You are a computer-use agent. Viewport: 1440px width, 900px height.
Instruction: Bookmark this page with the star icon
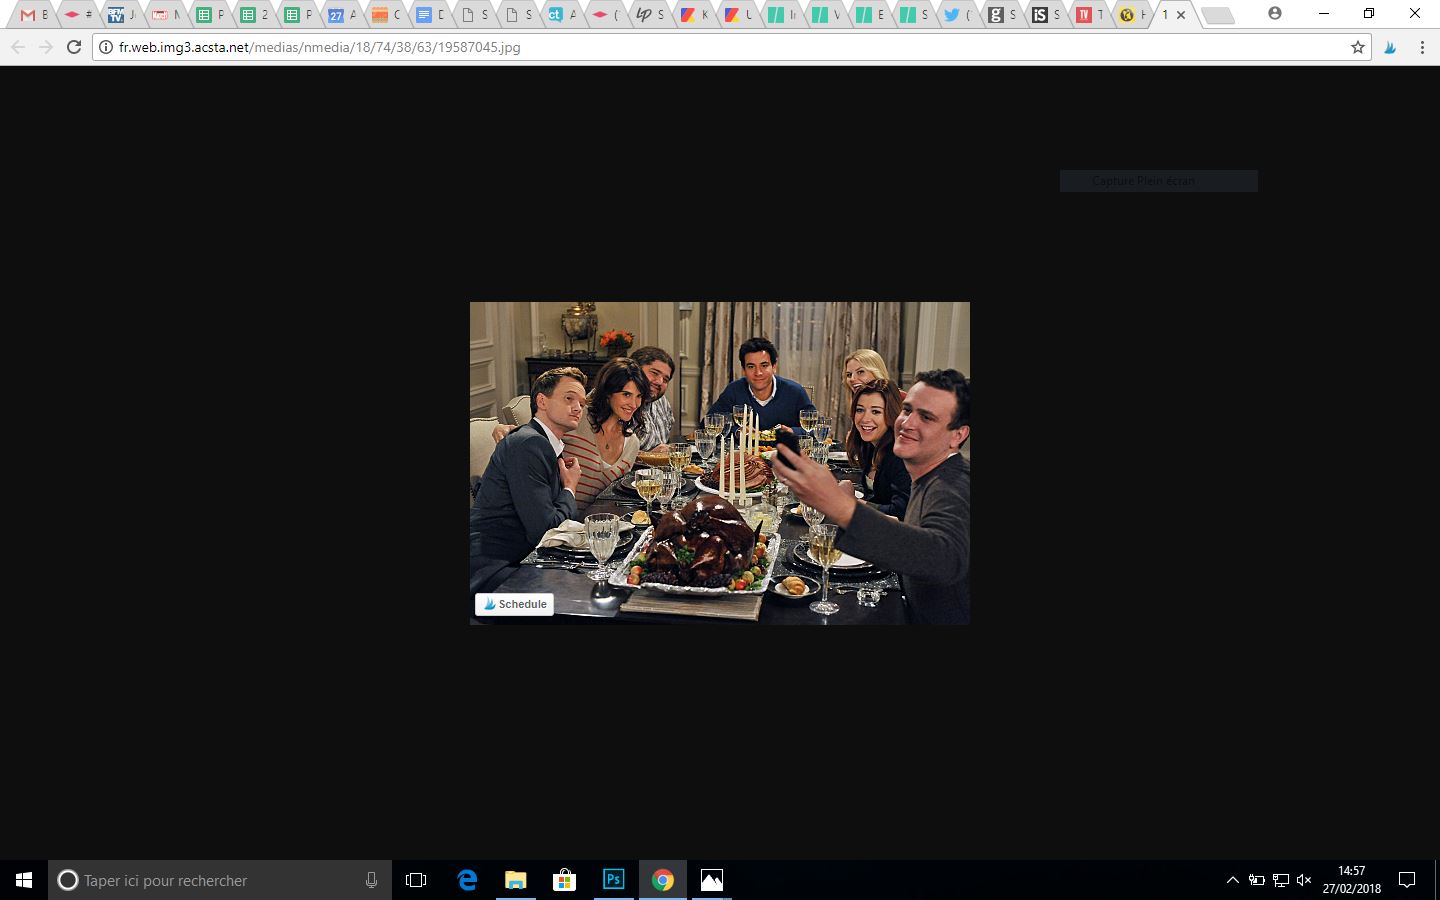[x=1357, y=47]
